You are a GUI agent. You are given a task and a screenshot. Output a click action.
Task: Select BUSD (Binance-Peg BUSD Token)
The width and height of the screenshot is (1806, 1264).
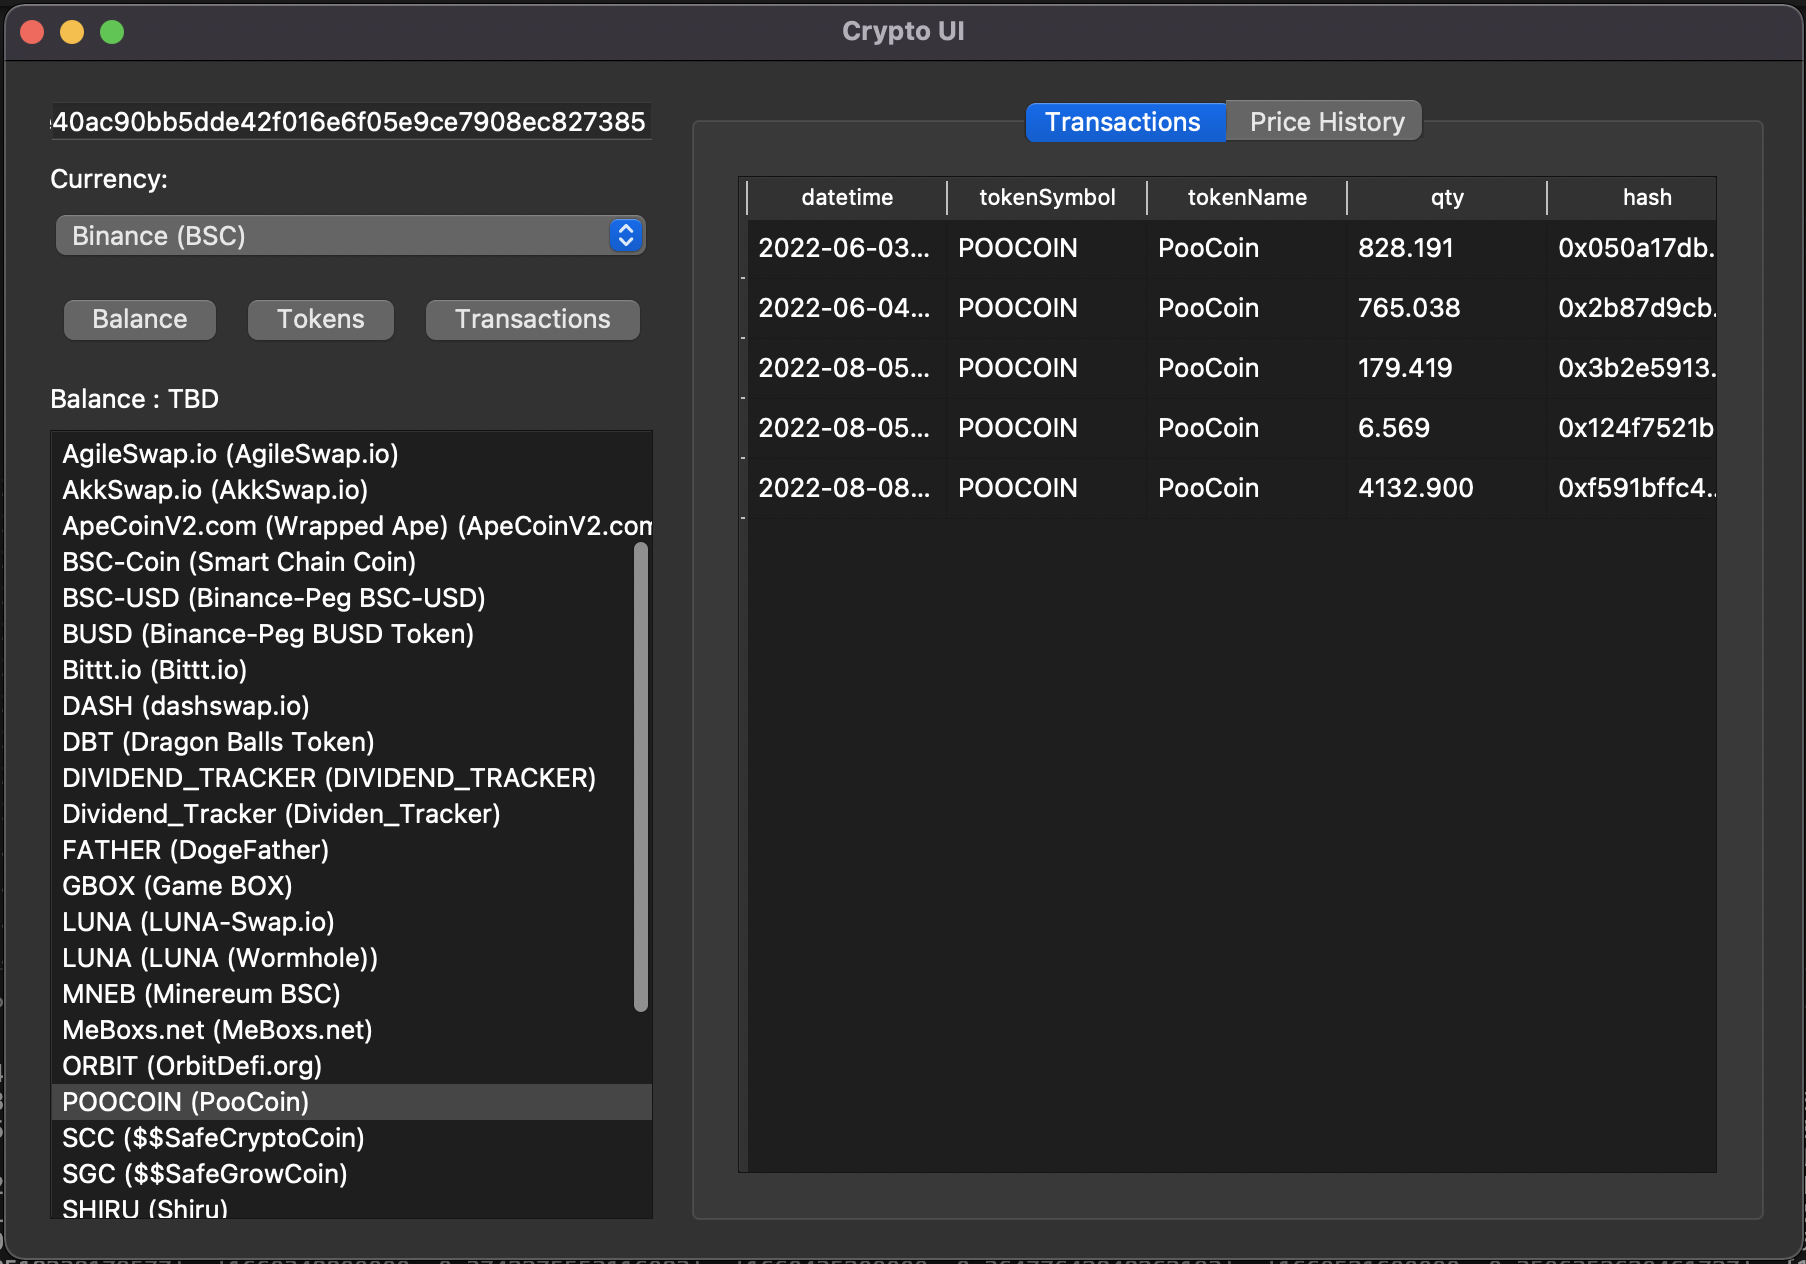[351, 634]
